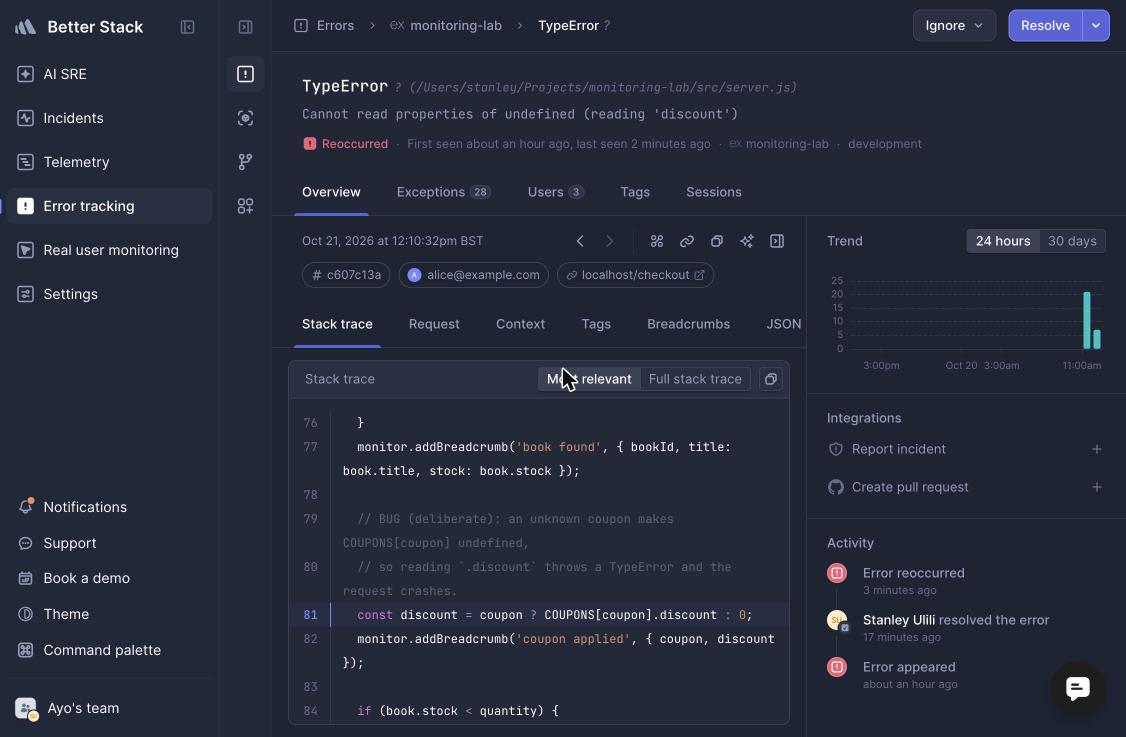This screenshot has height=737, width=1126.
Task: Switch the trend chart to 24 hours
Action: tap(1002, 241)
